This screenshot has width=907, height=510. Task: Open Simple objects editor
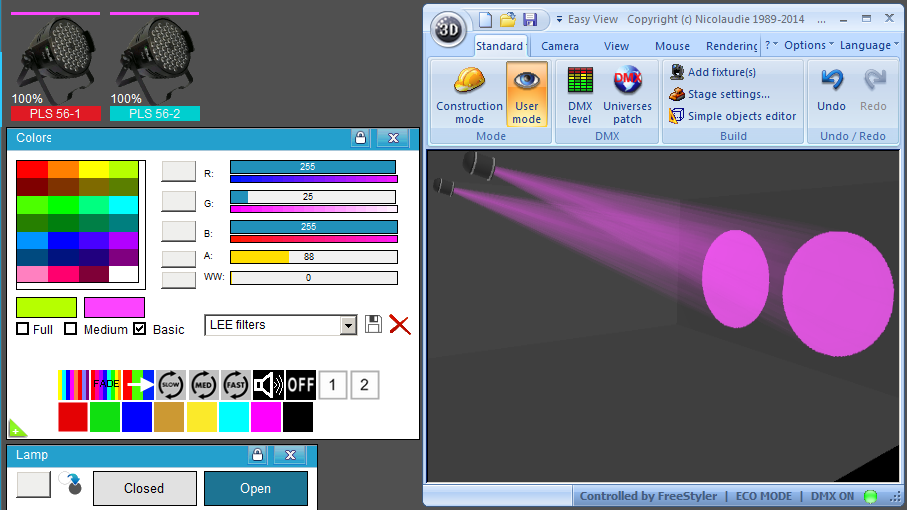click(733, 116)
